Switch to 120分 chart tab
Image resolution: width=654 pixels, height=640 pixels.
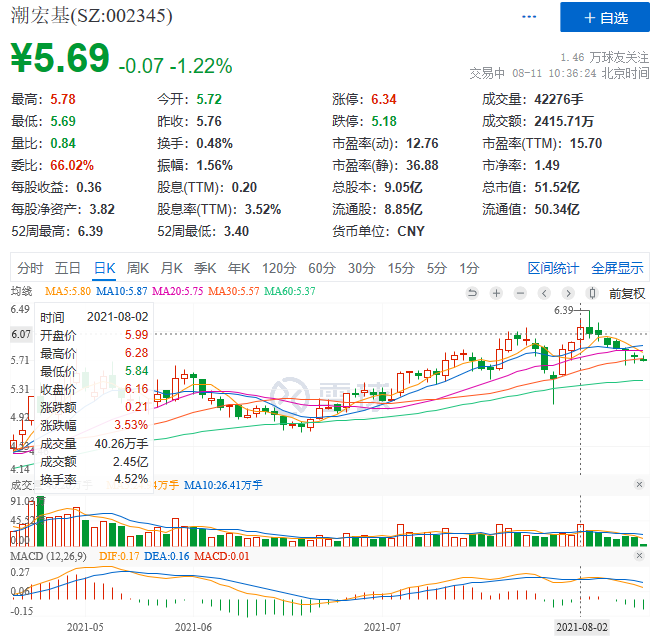(279, 268)
